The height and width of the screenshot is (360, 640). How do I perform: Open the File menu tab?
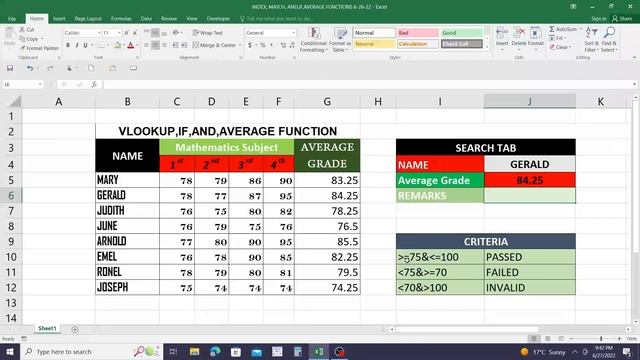(x=12, y=19)
